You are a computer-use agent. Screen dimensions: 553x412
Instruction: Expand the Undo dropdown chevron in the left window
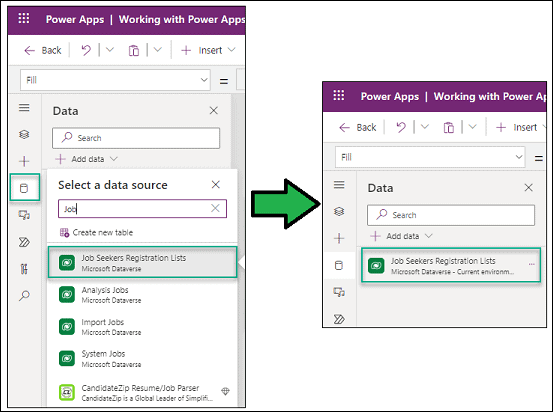coord(110,50)
